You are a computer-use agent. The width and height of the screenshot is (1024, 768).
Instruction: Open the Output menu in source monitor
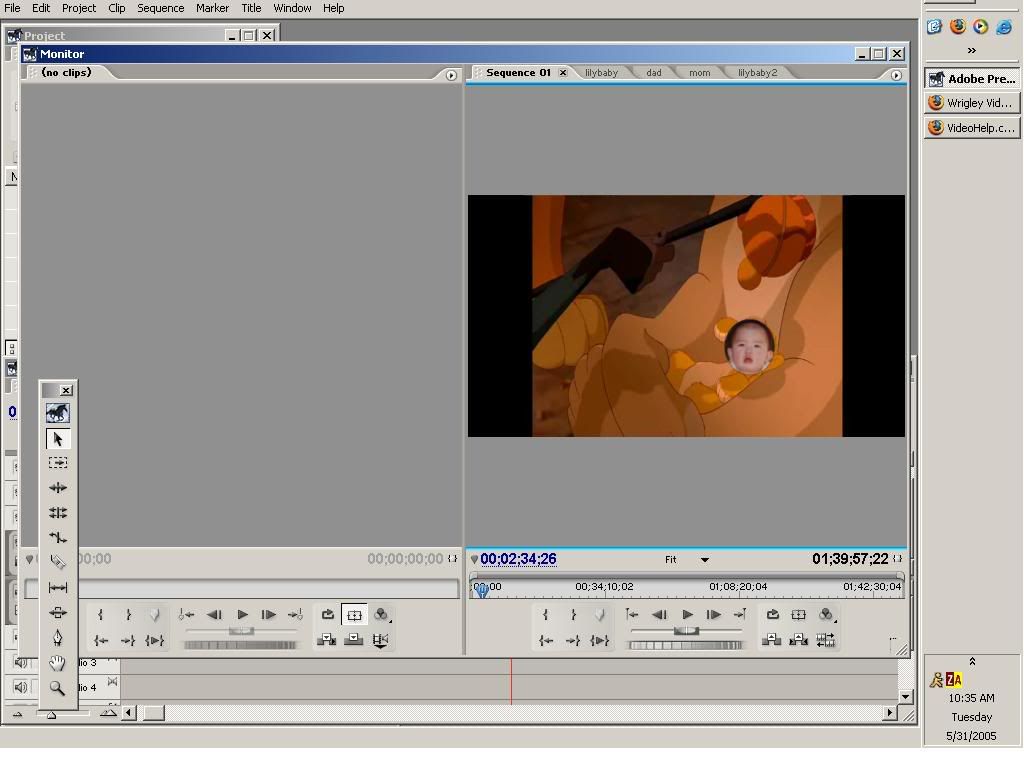coord(382,615)
